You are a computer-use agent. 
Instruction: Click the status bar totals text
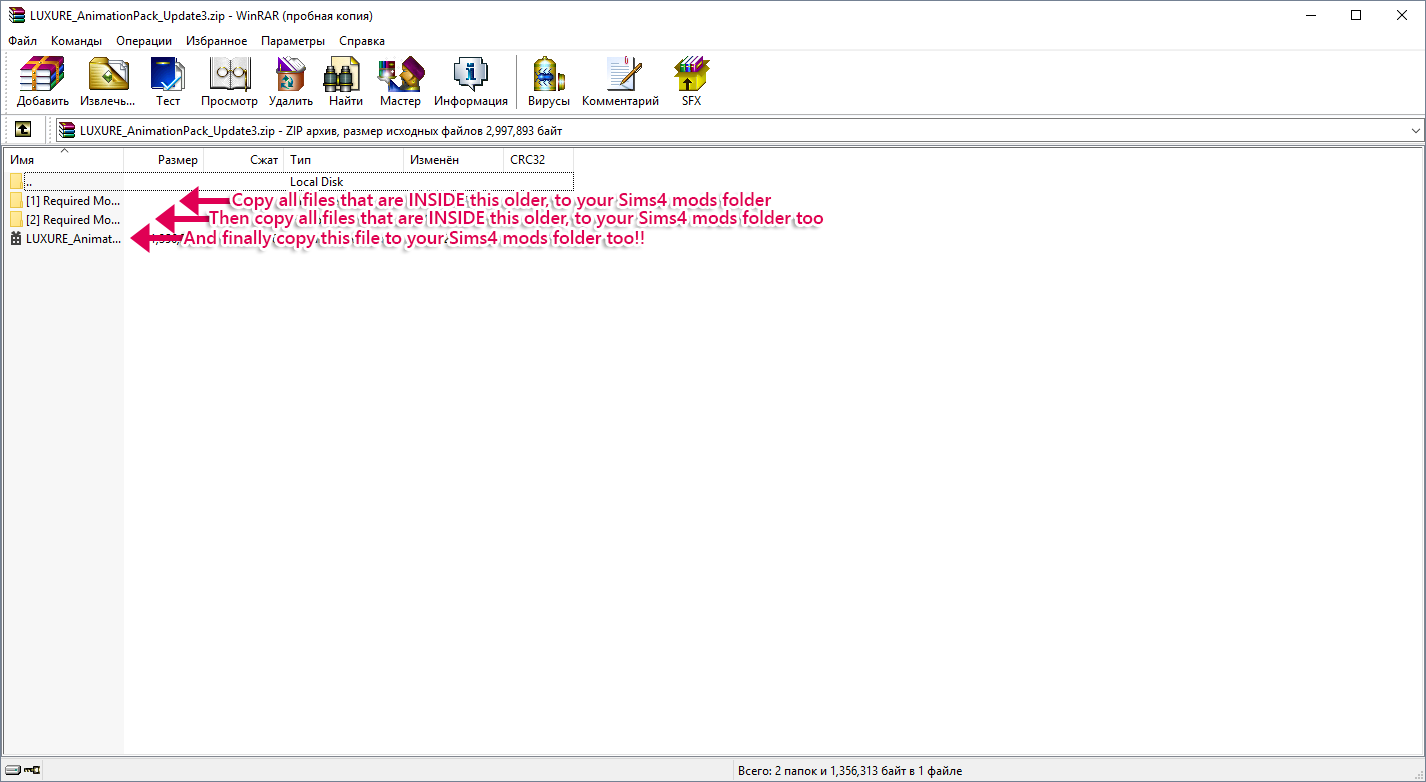pos(850,770)
